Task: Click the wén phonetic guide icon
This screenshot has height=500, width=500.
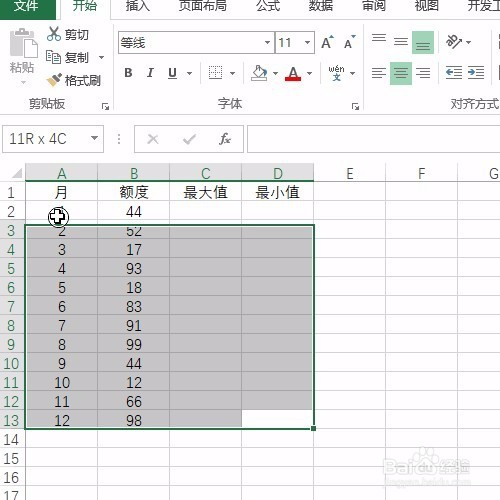Action: 336,73
